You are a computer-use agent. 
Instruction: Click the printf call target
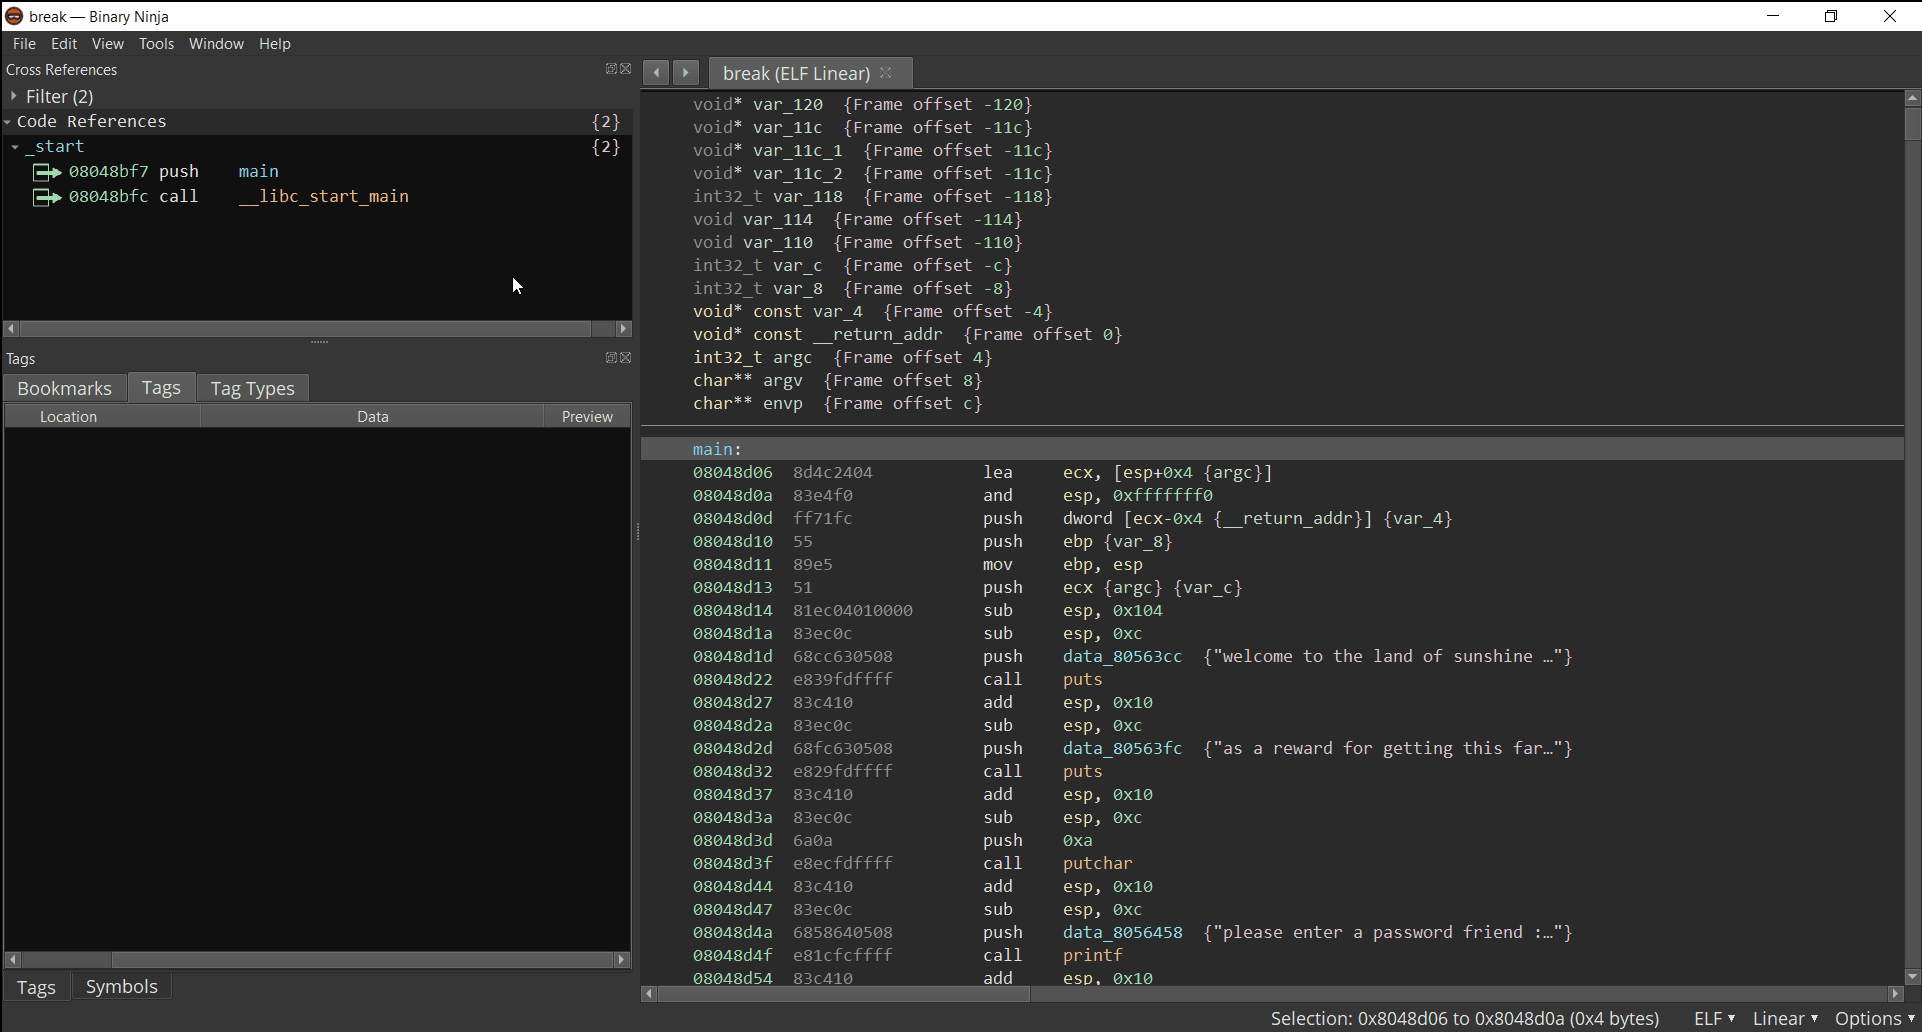coord(1093,956)
